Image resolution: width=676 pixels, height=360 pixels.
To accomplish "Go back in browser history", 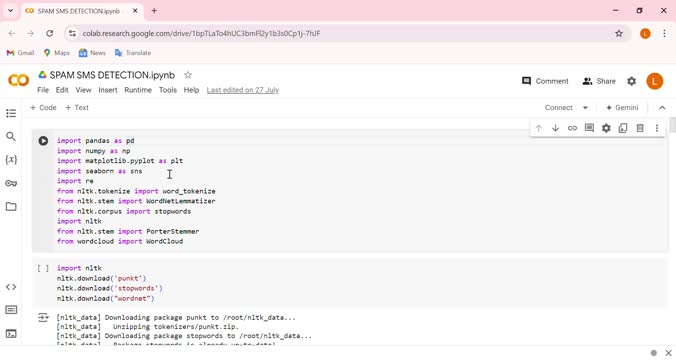I will (x=12, y=33).
